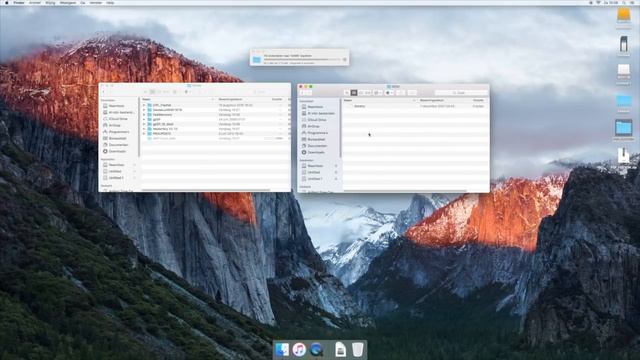Switch right Finder window to column view
The width and height of the screenshot is (640, 360).
click(x=361, y=93)
